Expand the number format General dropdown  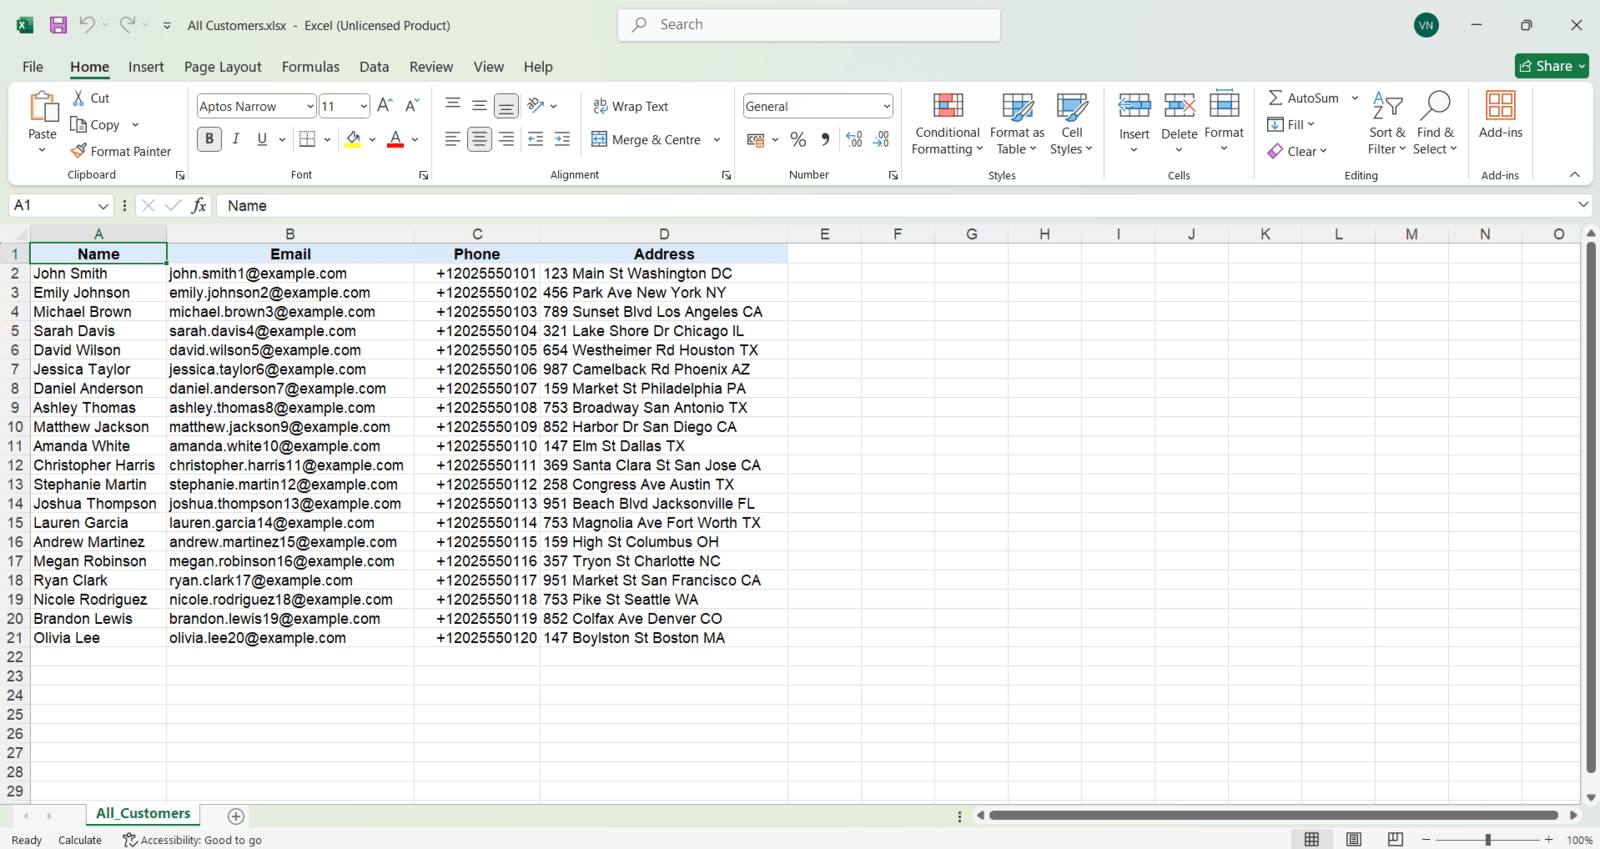click(x=886, y=106)
